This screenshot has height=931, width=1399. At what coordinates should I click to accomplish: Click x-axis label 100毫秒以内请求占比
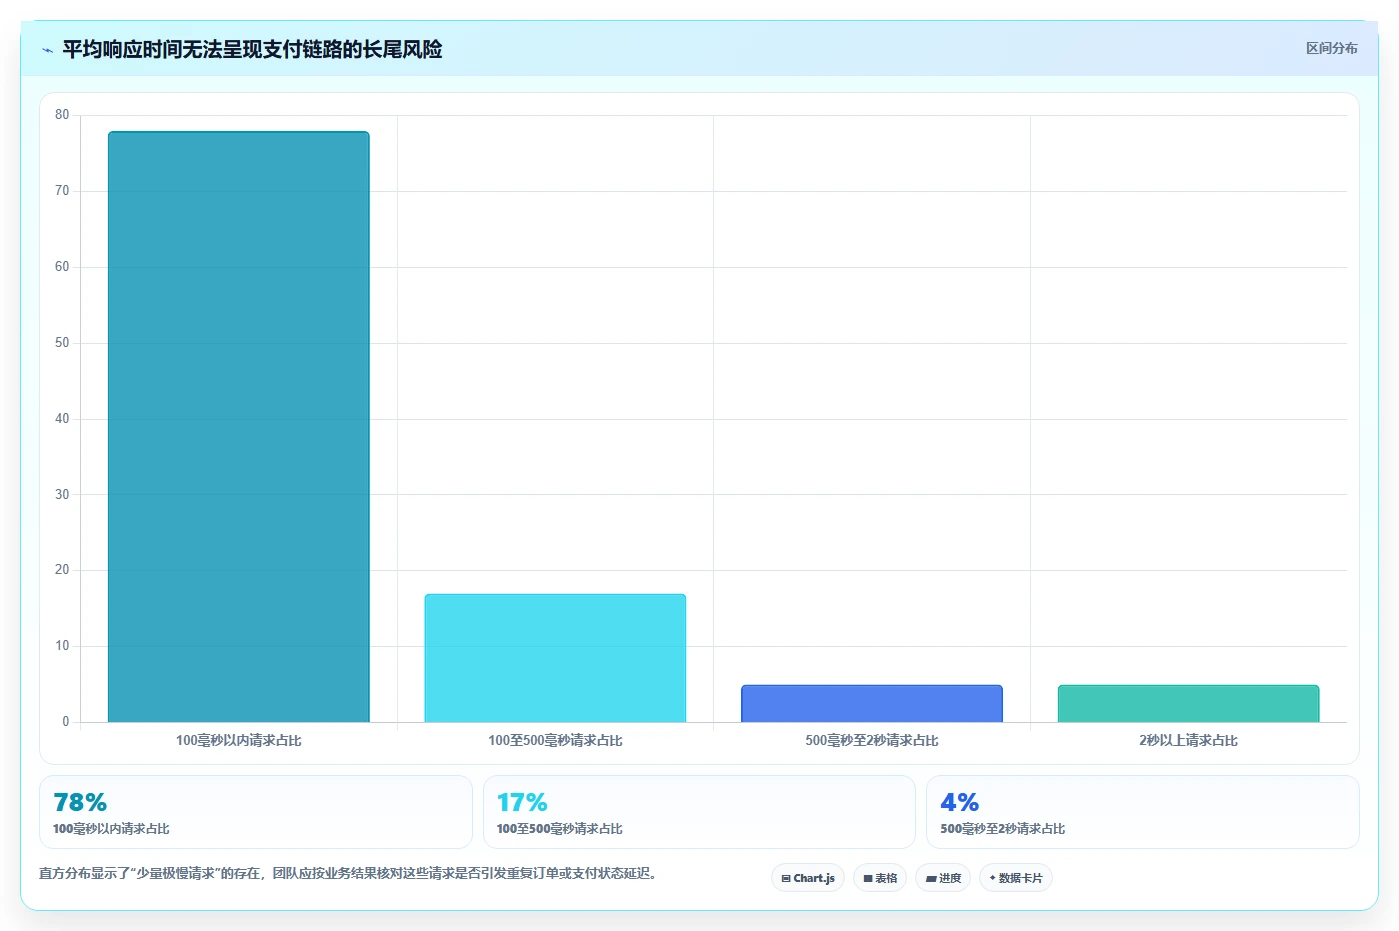(x=238, y=741)
